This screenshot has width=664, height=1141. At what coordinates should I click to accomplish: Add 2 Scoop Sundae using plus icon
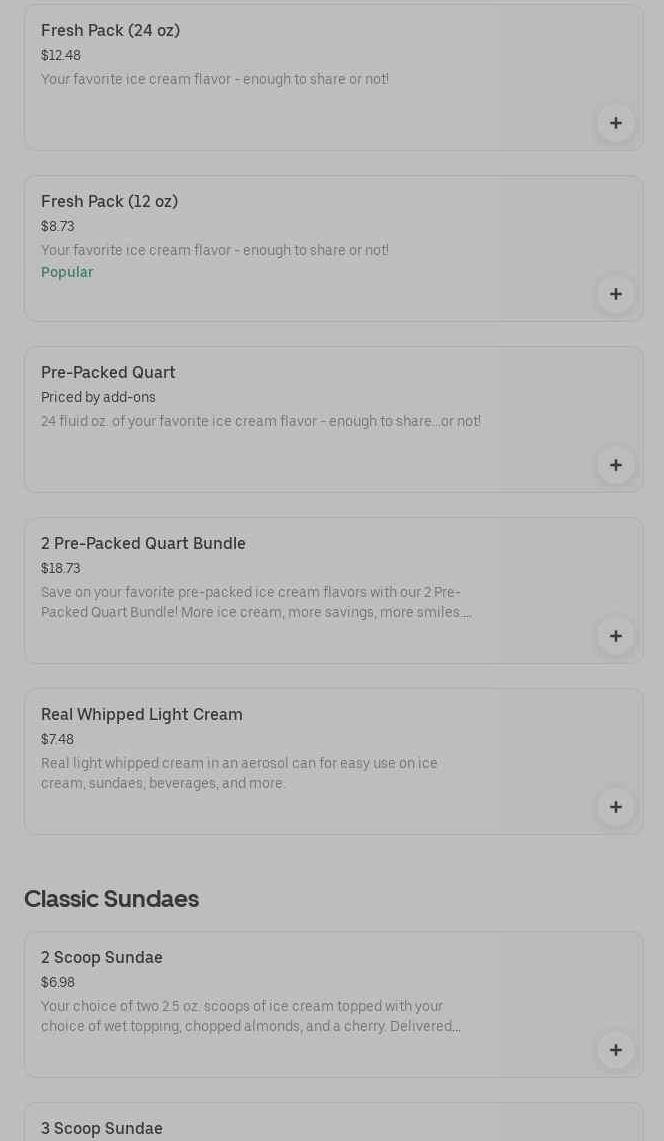[616, 1050]
